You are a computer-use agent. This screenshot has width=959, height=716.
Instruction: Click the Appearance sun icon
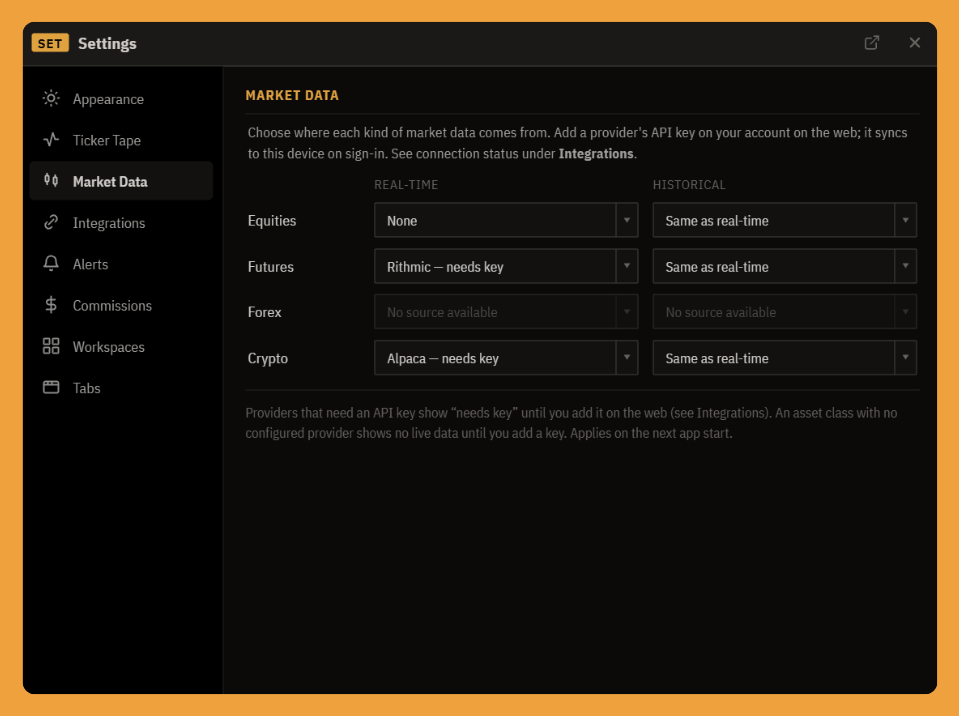[51, 98]
